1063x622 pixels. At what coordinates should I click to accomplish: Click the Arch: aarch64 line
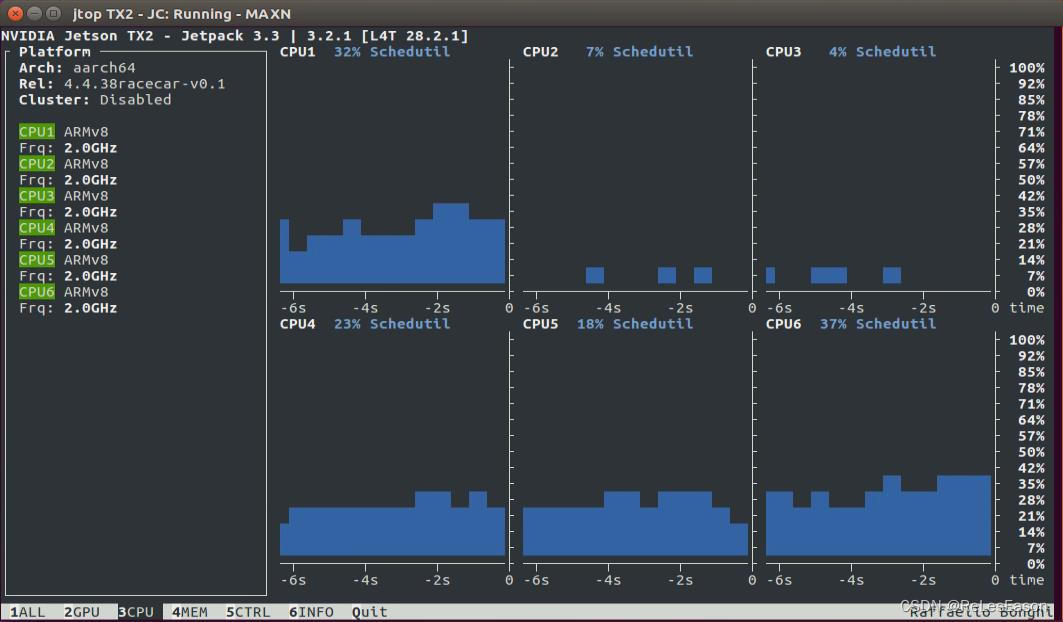[x=77, y=68]
